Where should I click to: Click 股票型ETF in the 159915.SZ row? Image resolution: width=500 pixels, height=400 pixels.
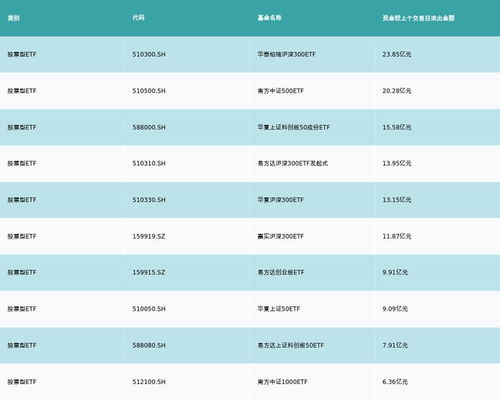[x=22, y=272]
